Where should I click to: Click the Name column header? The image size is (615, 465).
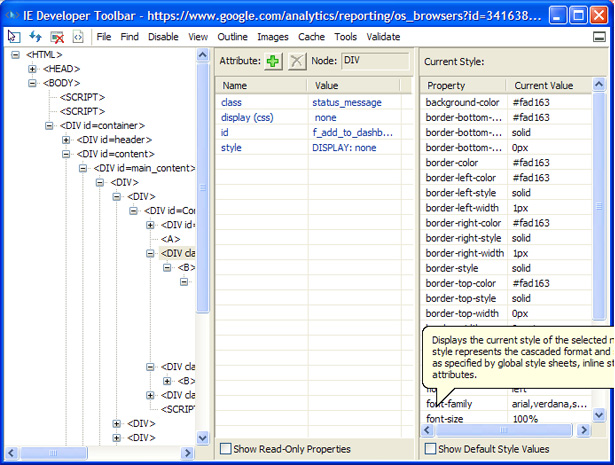tap(261, 85)
